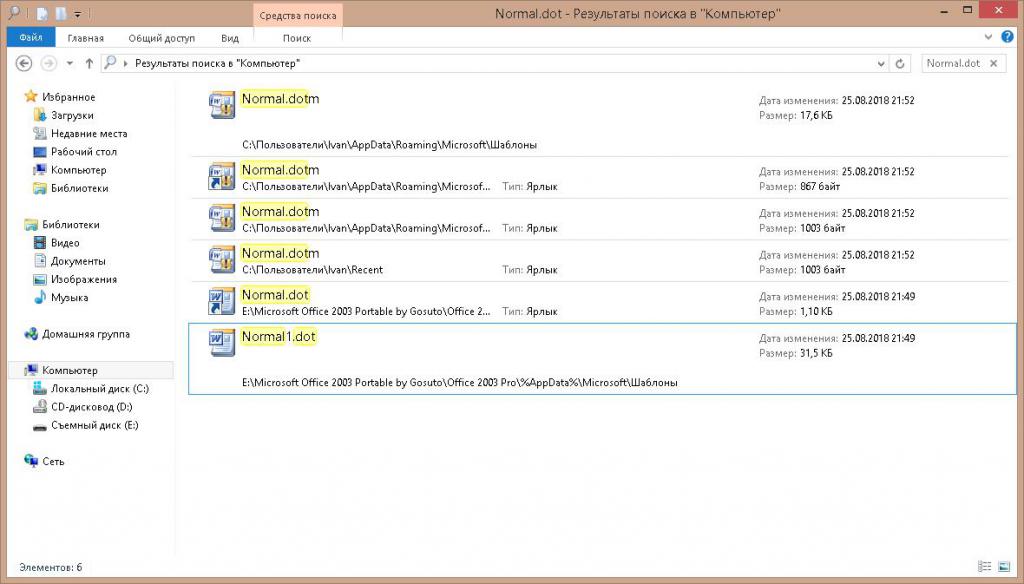Viewport: 1024px width, 584px height.
Task: Click the Normal.dot shortcut on drive E
Action: tap(275, 295)
